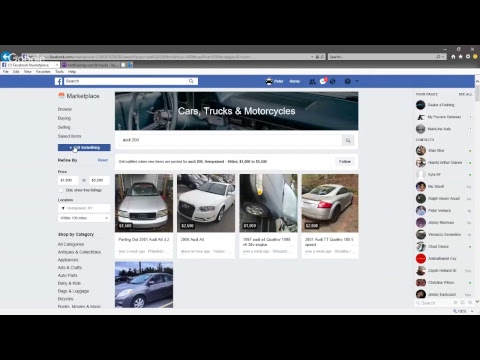Open the View menu
480x360 pixels.
27,72
